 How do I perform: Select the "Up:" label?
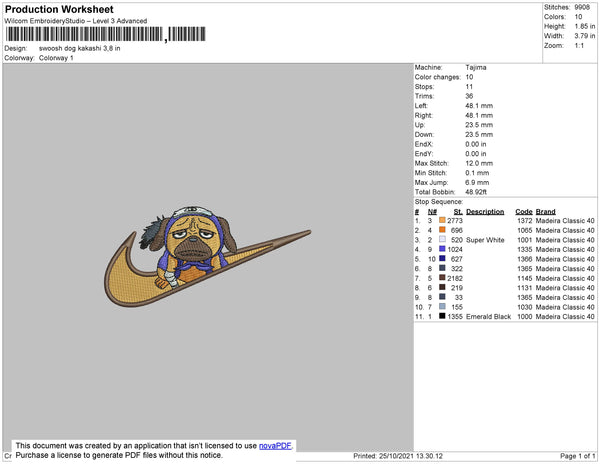(420, 125)
